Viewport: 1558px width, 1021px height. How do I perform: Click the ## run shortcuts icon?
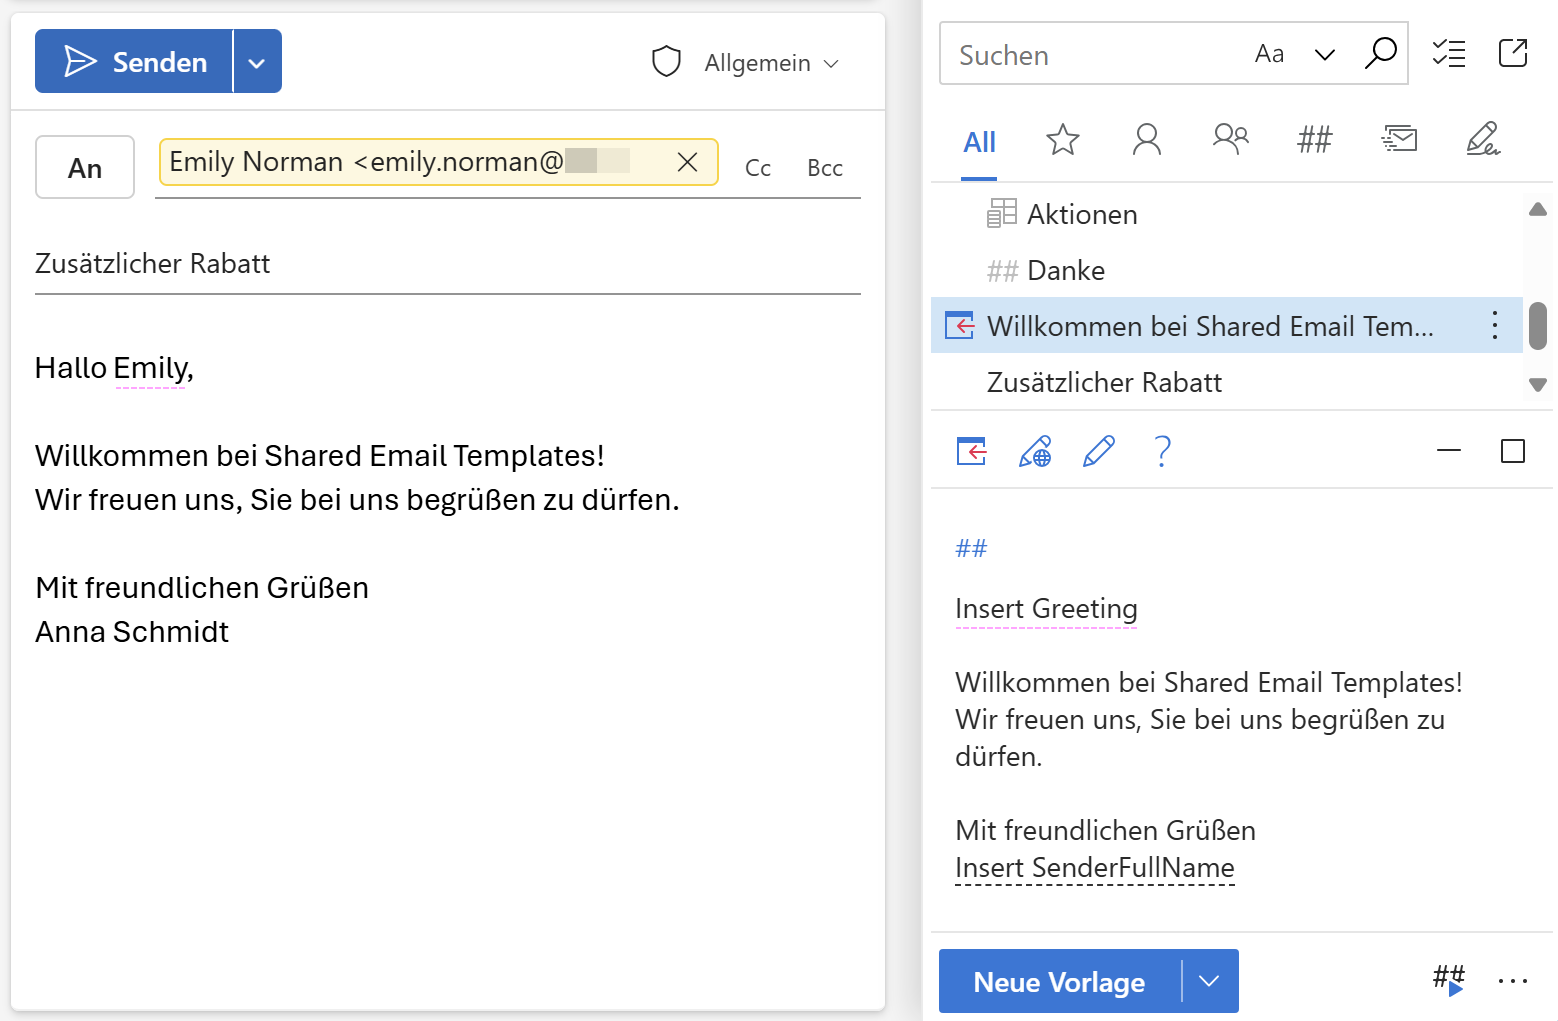pos(1449,980)
